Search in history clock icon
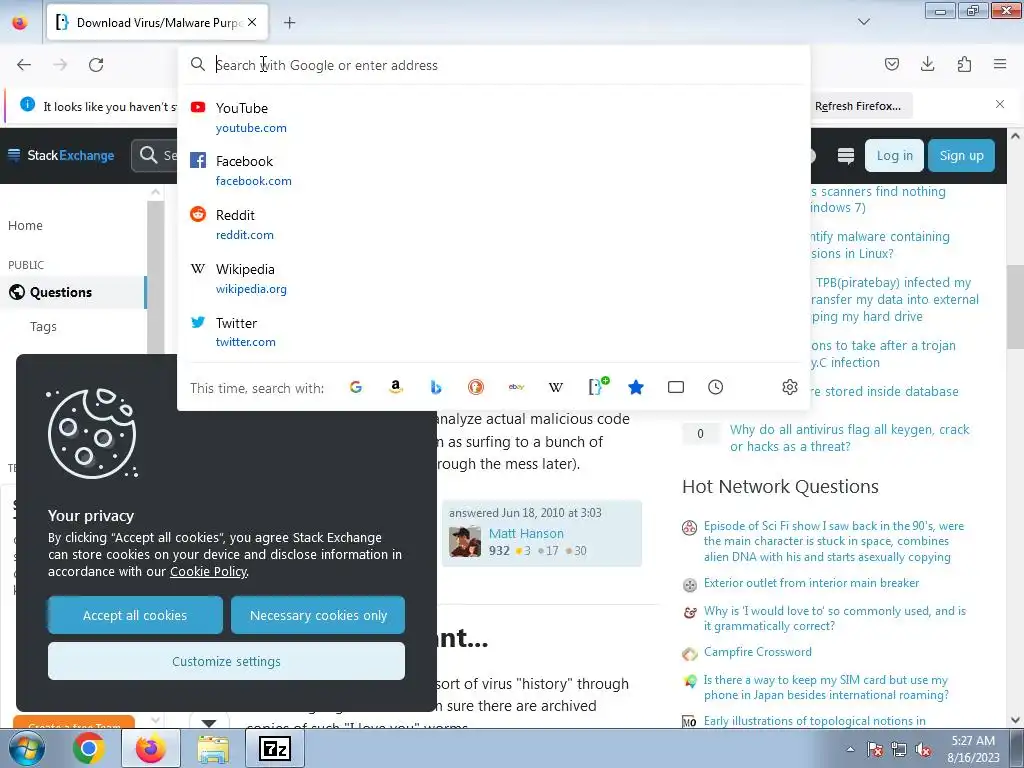This screenshot has width=1024, height=768. (716, 387)
